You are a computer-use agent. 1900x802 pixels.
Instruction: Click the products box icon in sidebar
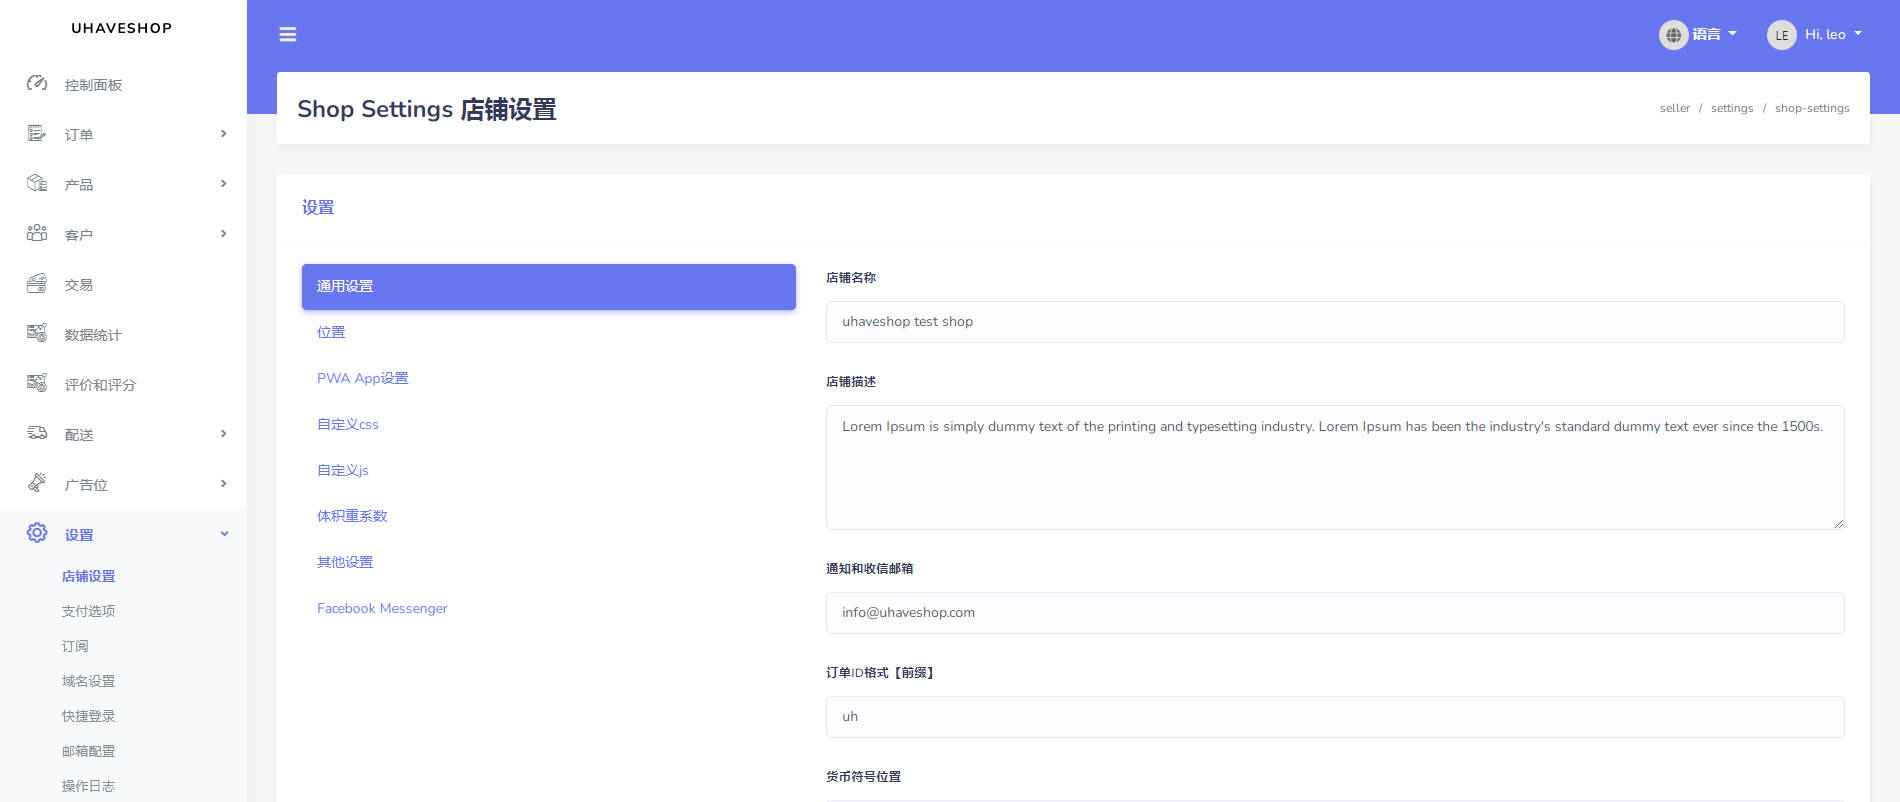pyautogui.click(x=37, y=183)
